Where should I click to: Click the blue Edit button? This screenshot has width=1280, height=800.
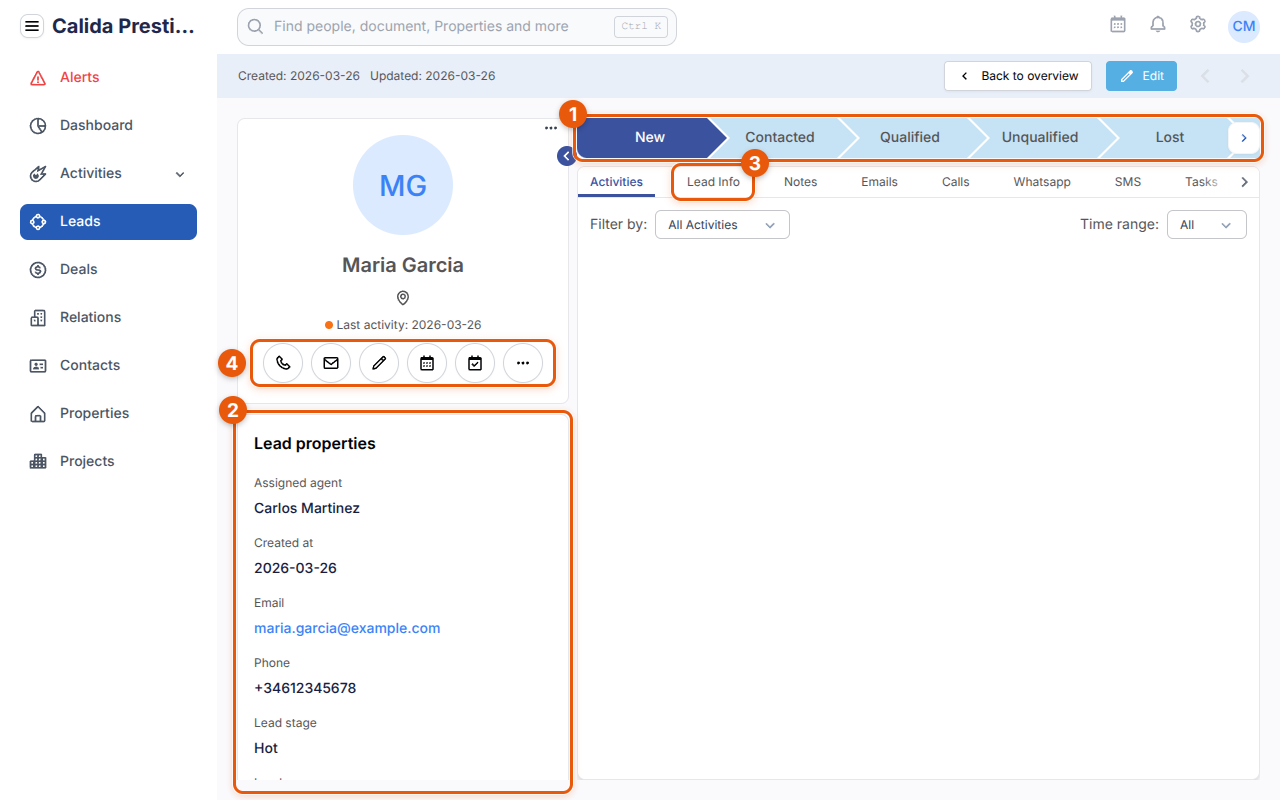pyautogui.click(x=1141, y=76)
